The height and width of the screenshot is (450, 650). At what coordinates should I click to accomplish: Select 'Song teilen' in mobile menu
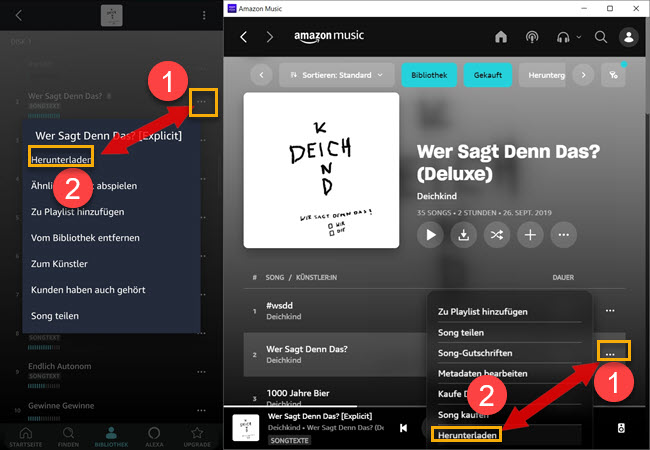pyautogui.click(x=55, y=316)
